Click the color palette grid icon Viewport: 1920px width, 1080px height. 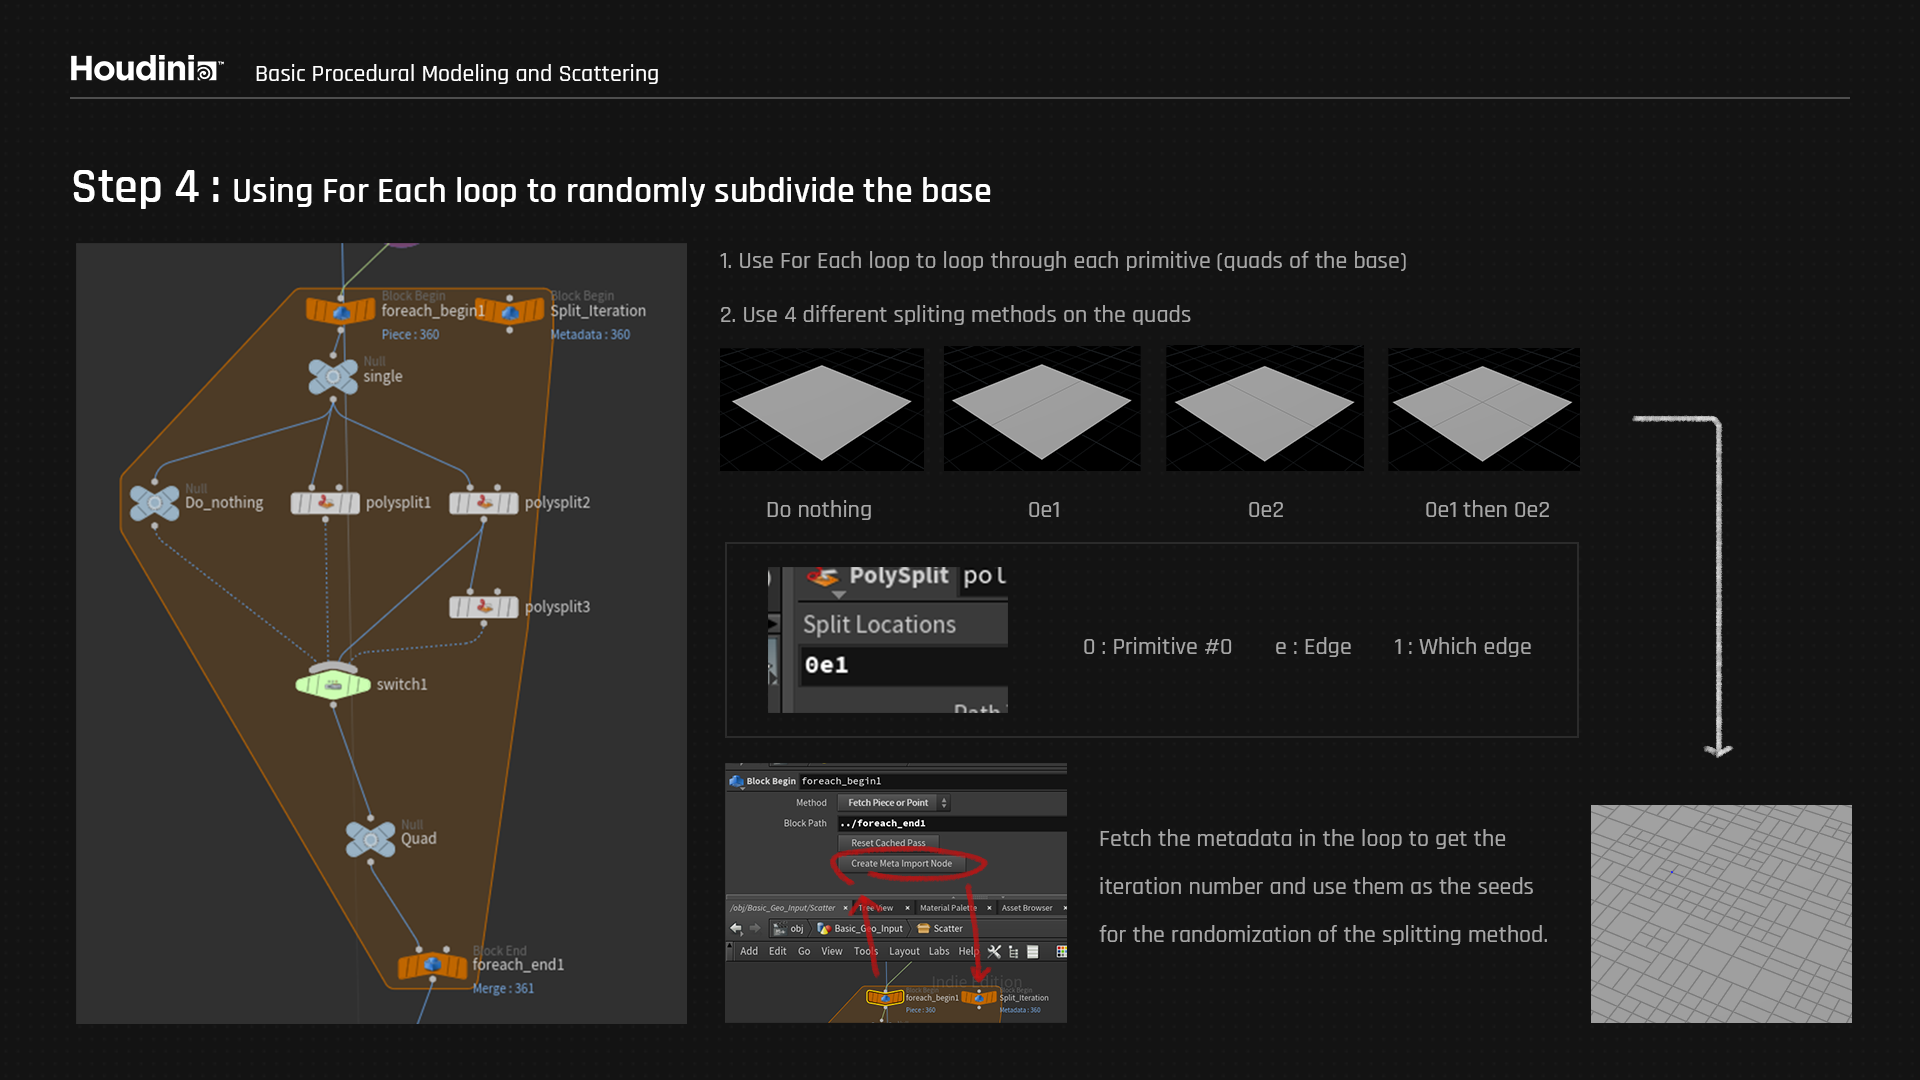pos(1061,951)
